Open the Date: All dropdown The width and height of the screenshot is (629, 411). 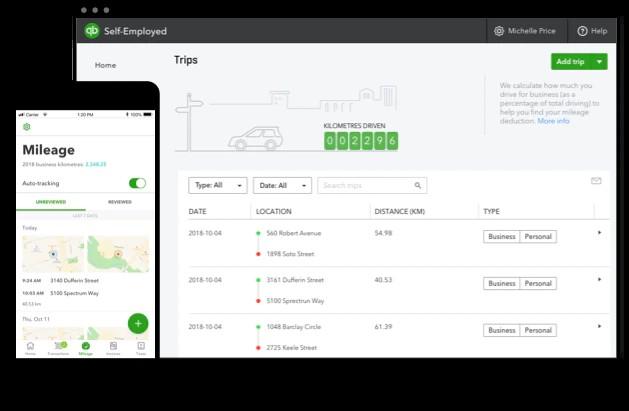coord(282,185)
